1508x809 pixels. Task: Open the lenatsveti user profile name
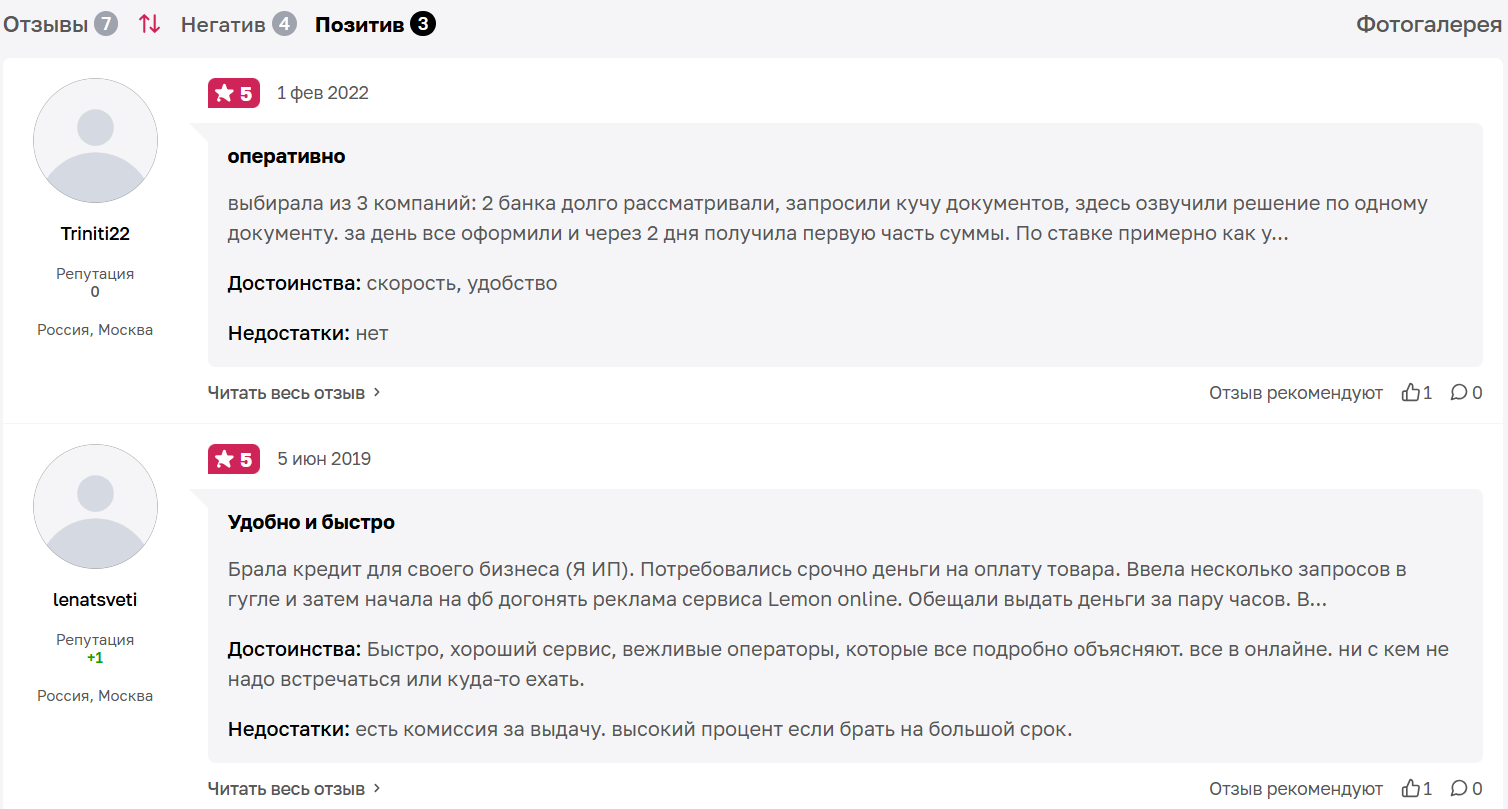[x=95, y=600]
